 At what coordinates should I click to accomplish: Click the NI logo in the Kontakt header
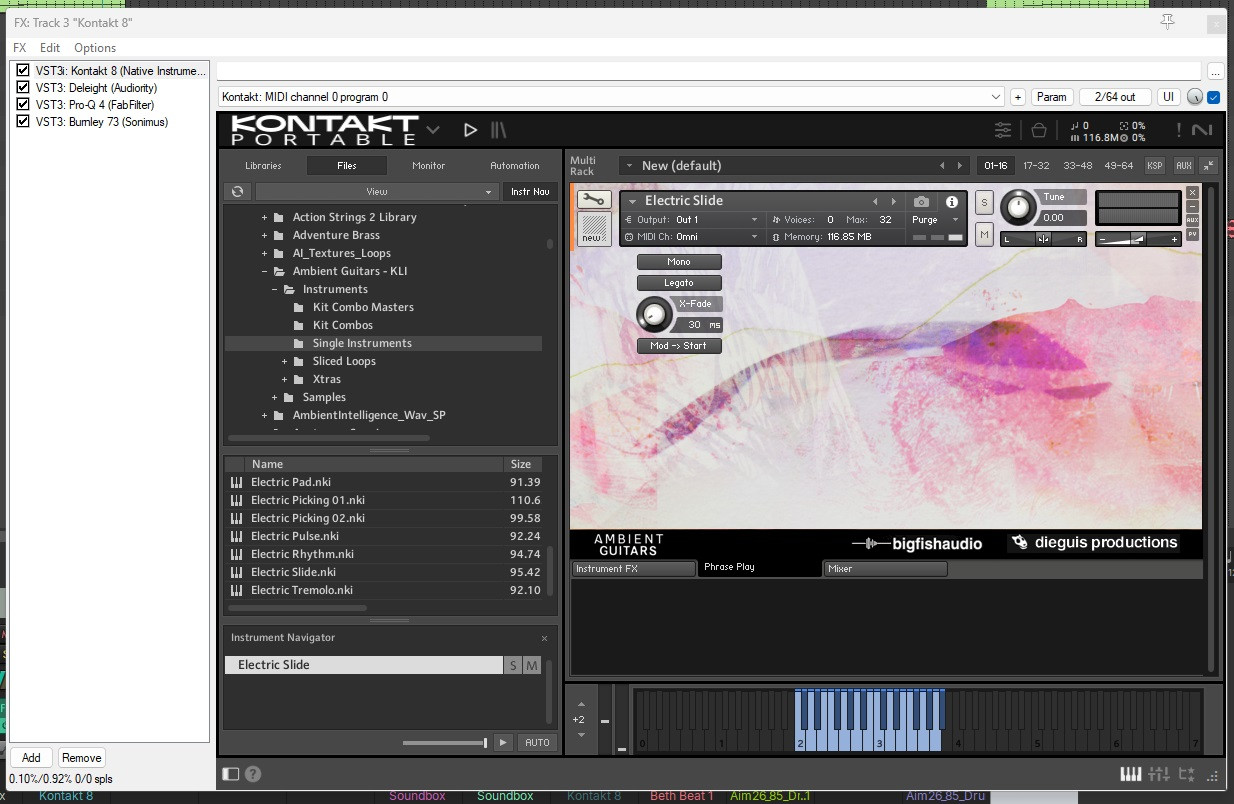[1201, 130]
